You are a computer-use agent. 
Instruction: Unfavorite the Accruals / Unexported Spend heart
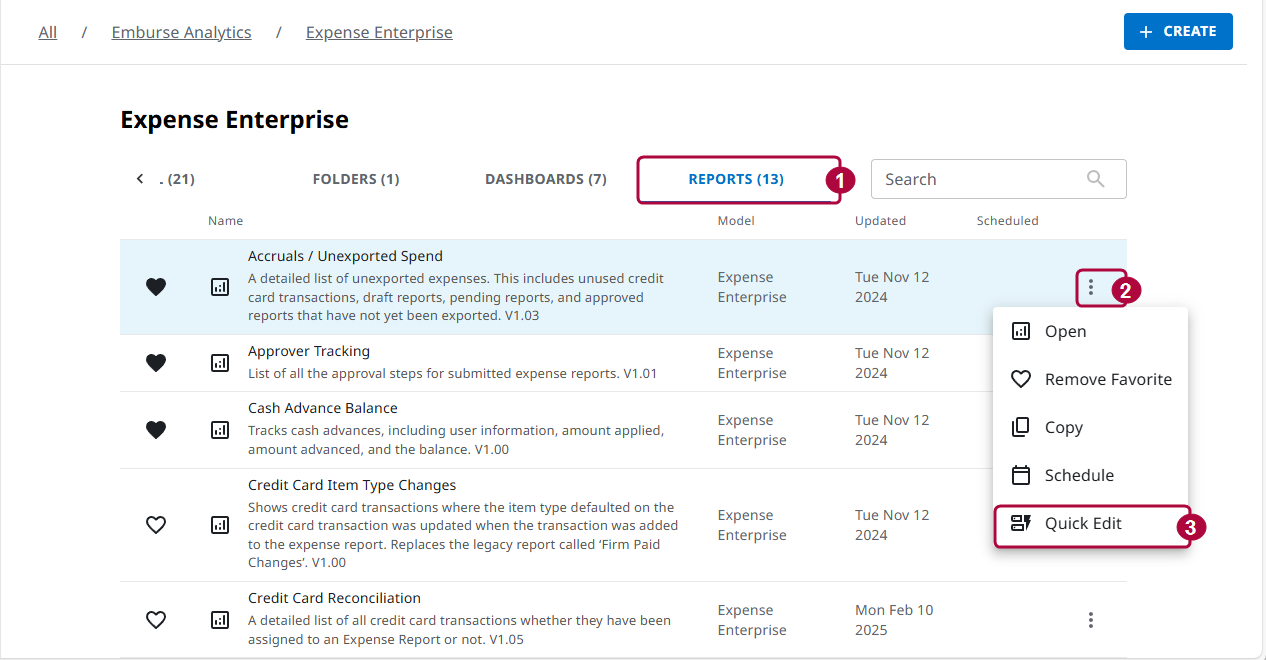(156, 287)
